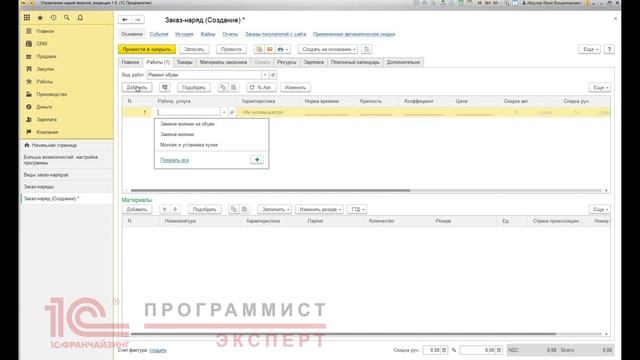The width and height of the screenshot is (640, 360).
Task: Open the События link
Action: tap(159, 34)
